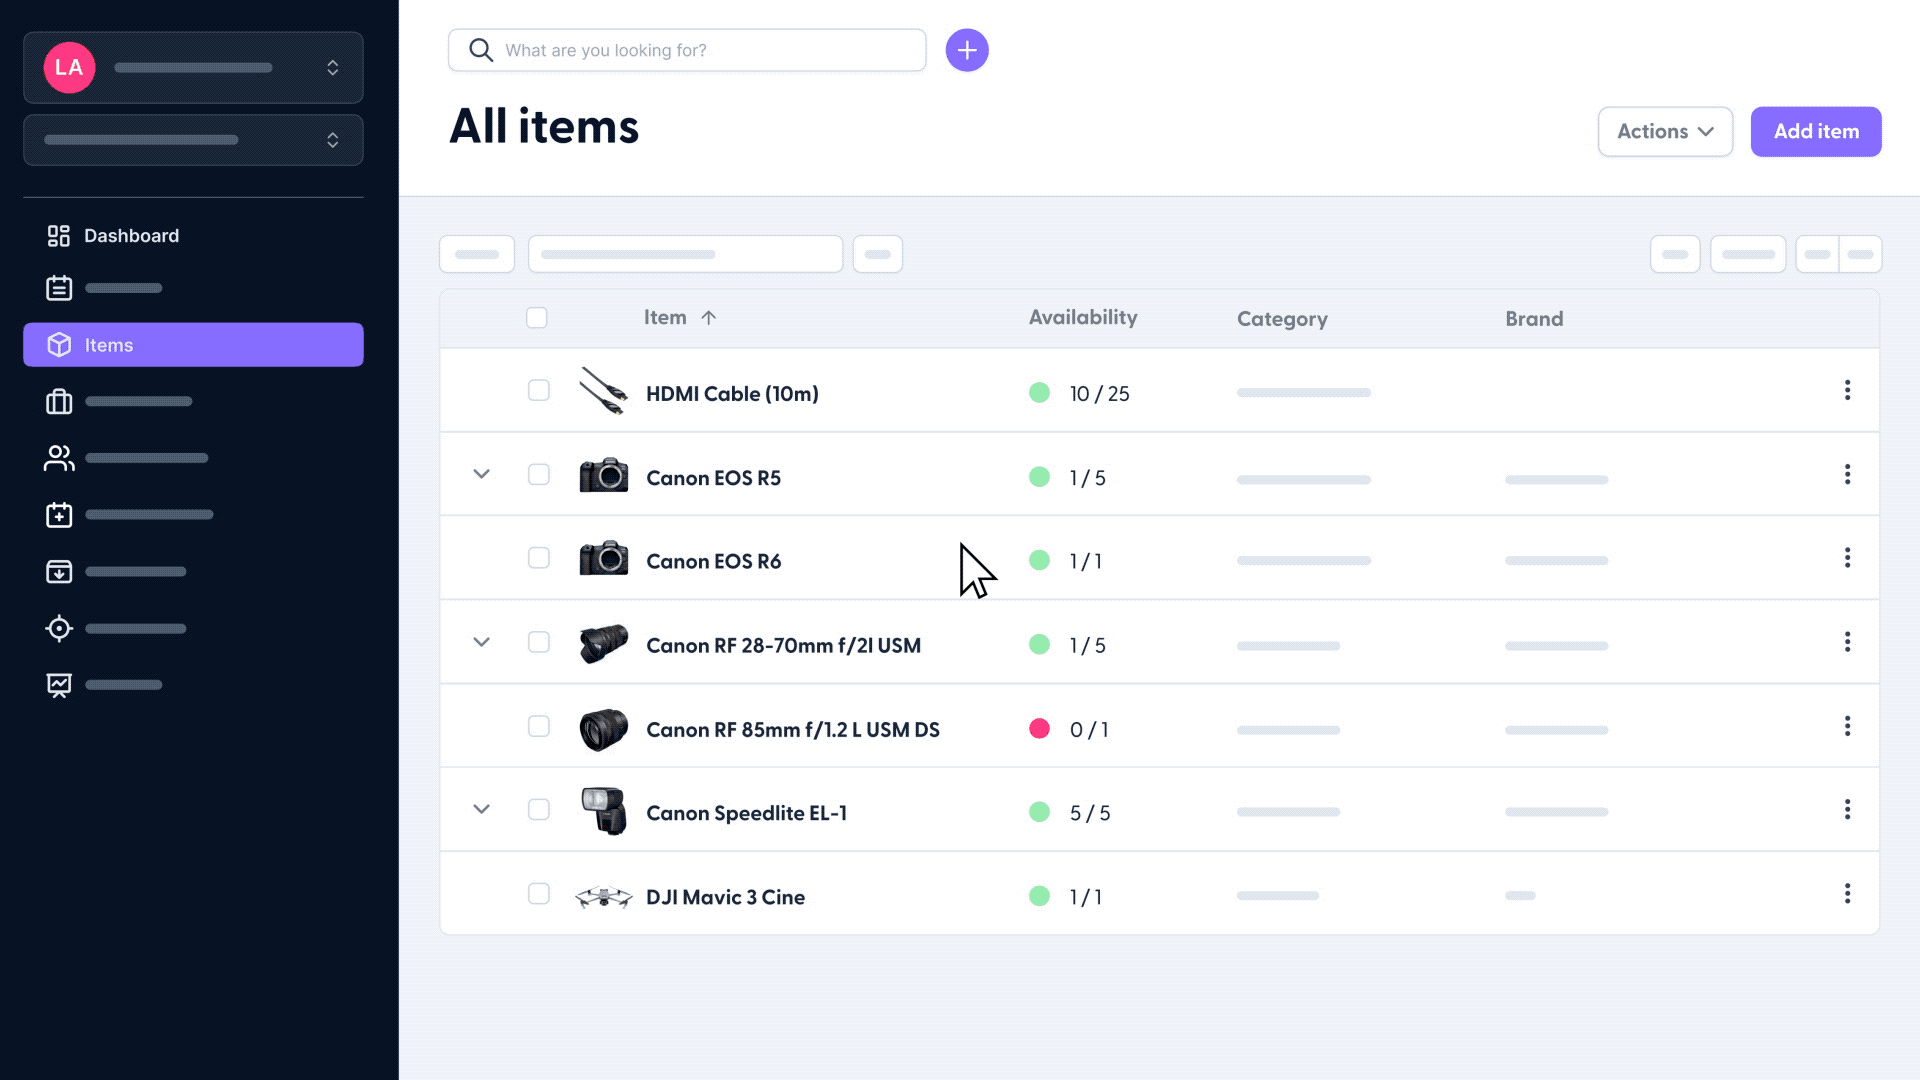Click the first small filter button
The width and height of the screenshot is (1920, 1080).
[477, 254]
